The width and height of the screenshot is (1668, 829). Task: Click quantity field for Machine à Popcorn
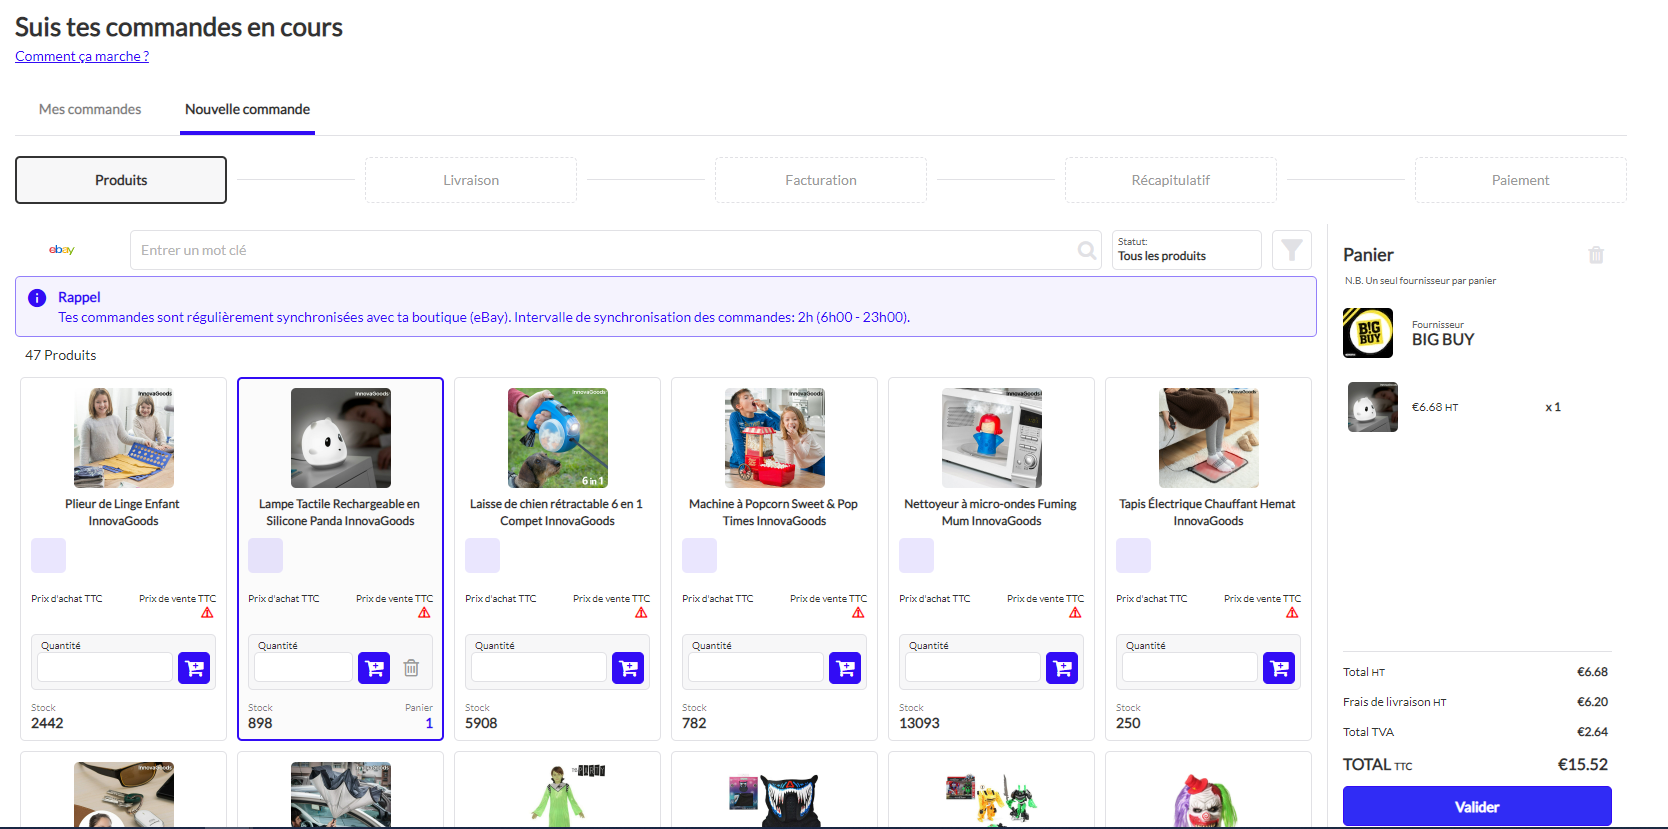756,668
